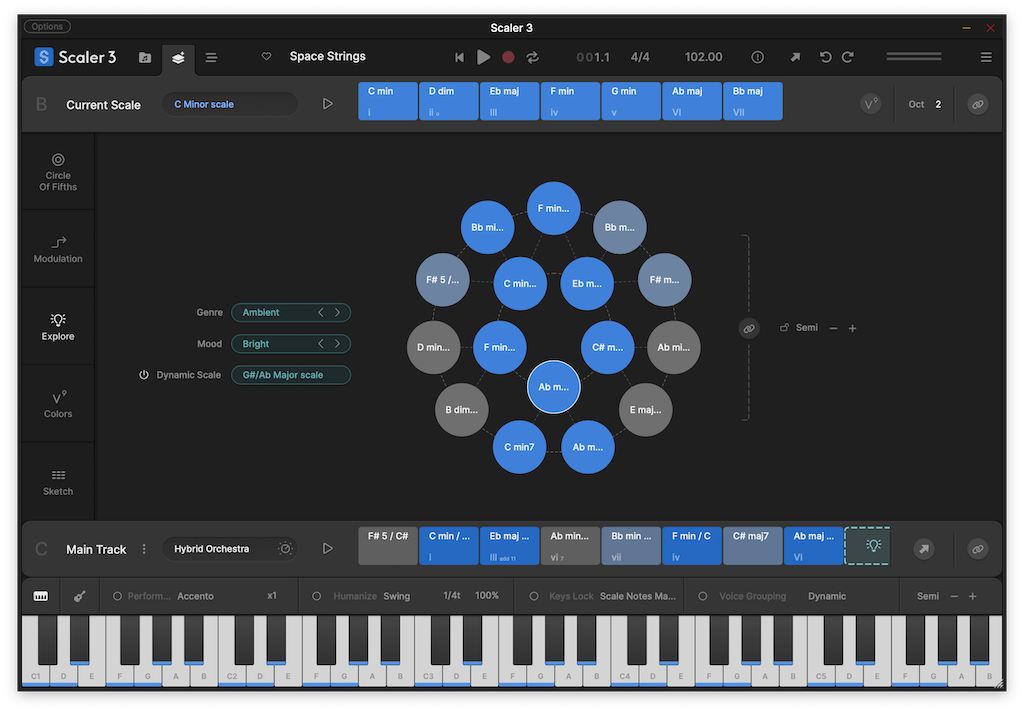Image resolution: width=1024 pixels, height=712 pixels.
Task: Toggle the link icon in Current Scale row
Action: click(x=978, y=104)
